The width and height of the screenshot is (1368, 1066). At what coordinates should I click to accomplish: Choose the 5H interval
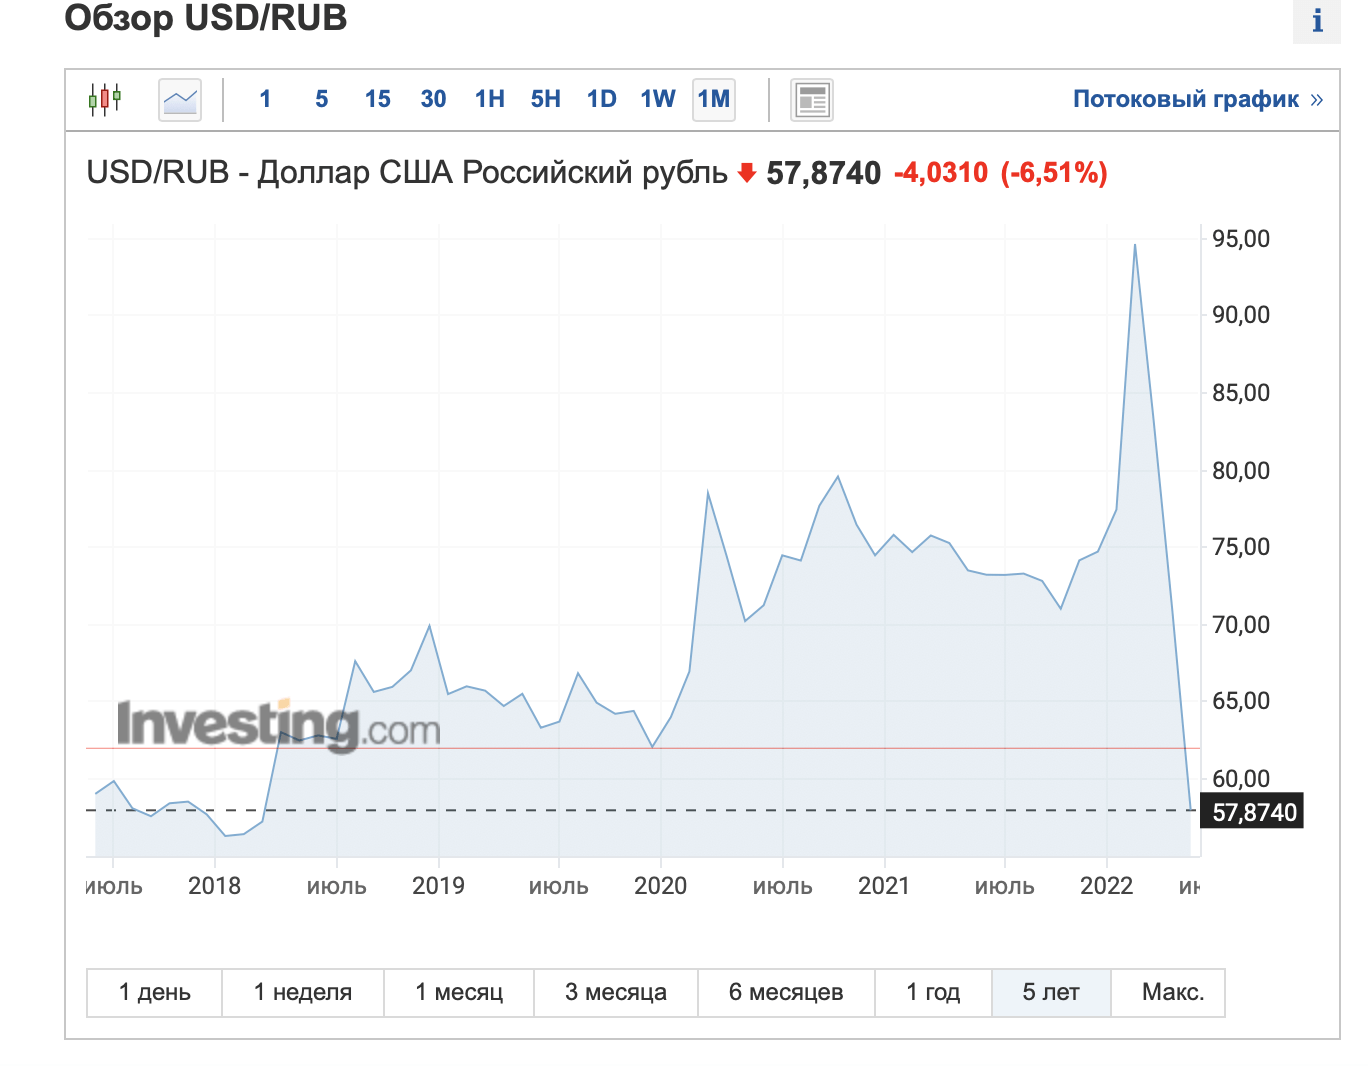[x=546, y=99]
